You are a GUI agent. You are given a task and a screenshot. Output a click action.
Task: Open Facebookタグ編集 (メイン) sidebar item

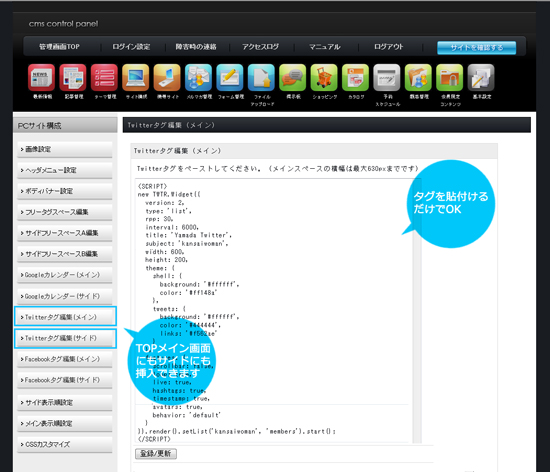click(65, 359)
